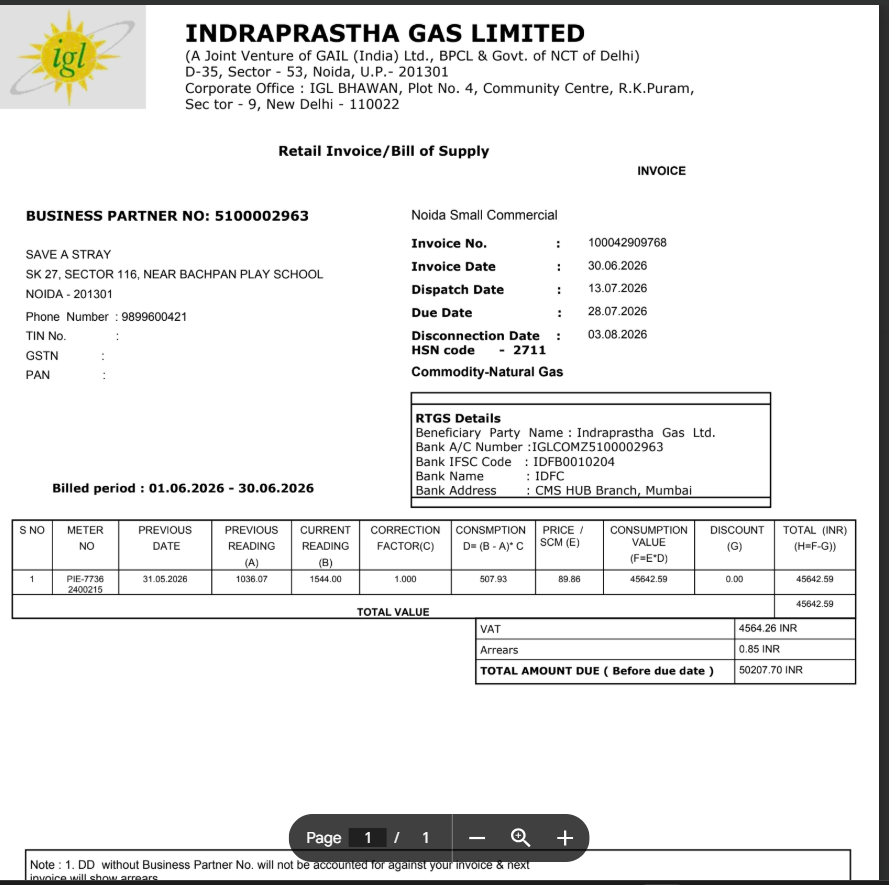Click bank account number IGLCOMZ5100002963
Image resolution: width=889 pixels, height=885 pixels.
coord(598,447)
